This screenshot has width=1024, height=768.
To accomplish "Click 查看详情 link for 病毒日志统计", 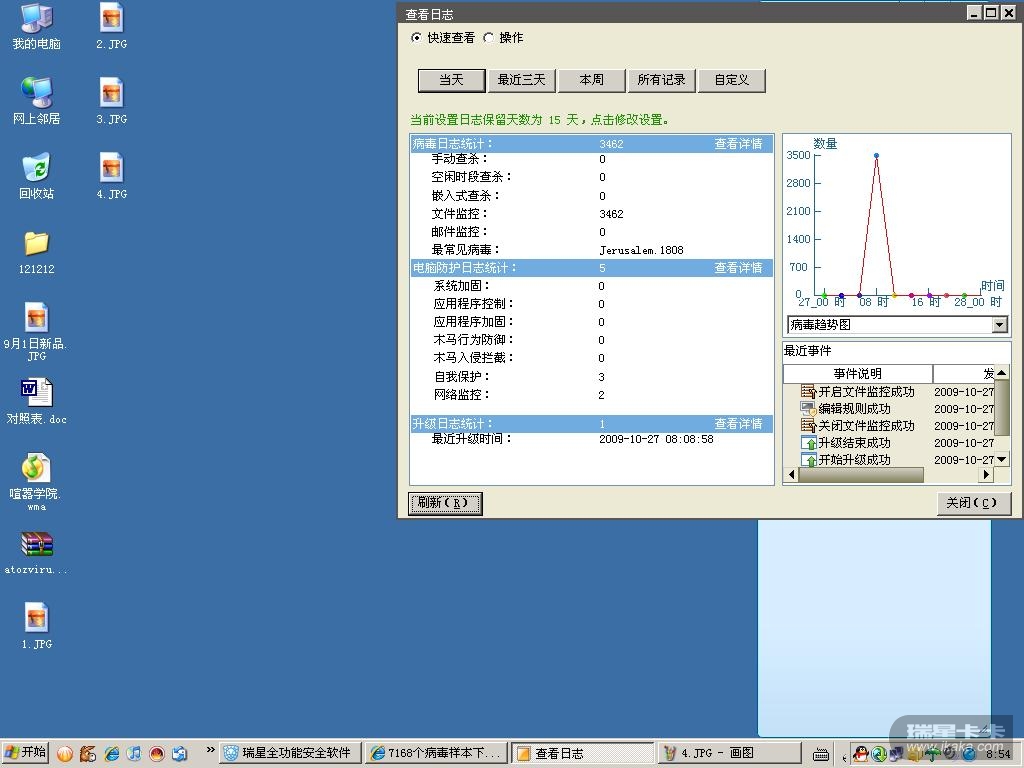I will click(738, 144).
